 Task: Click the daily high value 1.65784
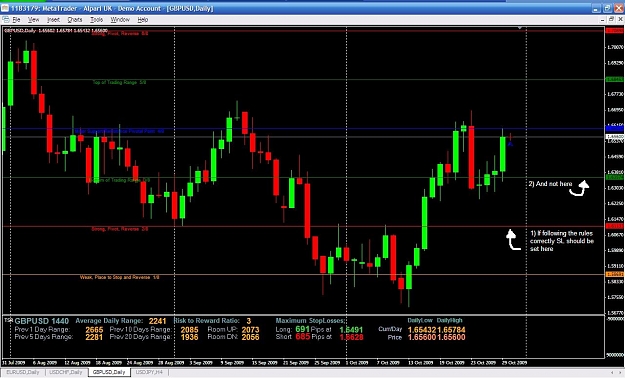pos(451,330)
